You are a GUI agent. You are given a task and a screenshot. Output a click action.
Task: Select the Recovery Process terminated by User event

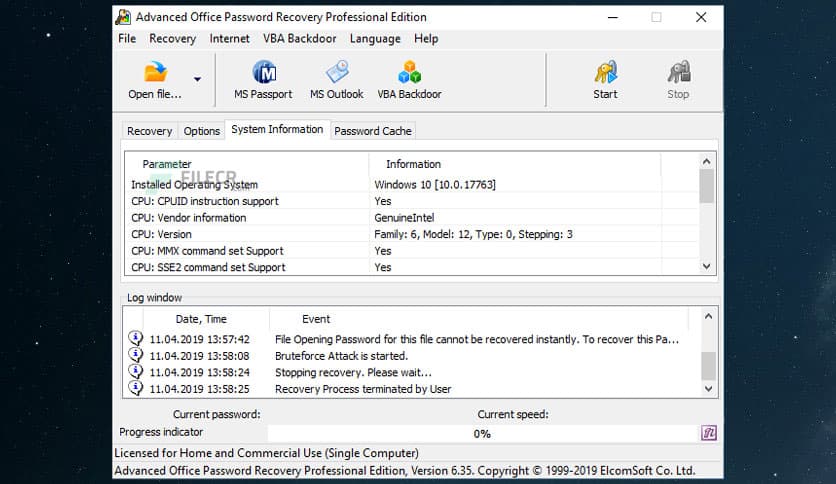pyautogui.click(x=363, y=389)
